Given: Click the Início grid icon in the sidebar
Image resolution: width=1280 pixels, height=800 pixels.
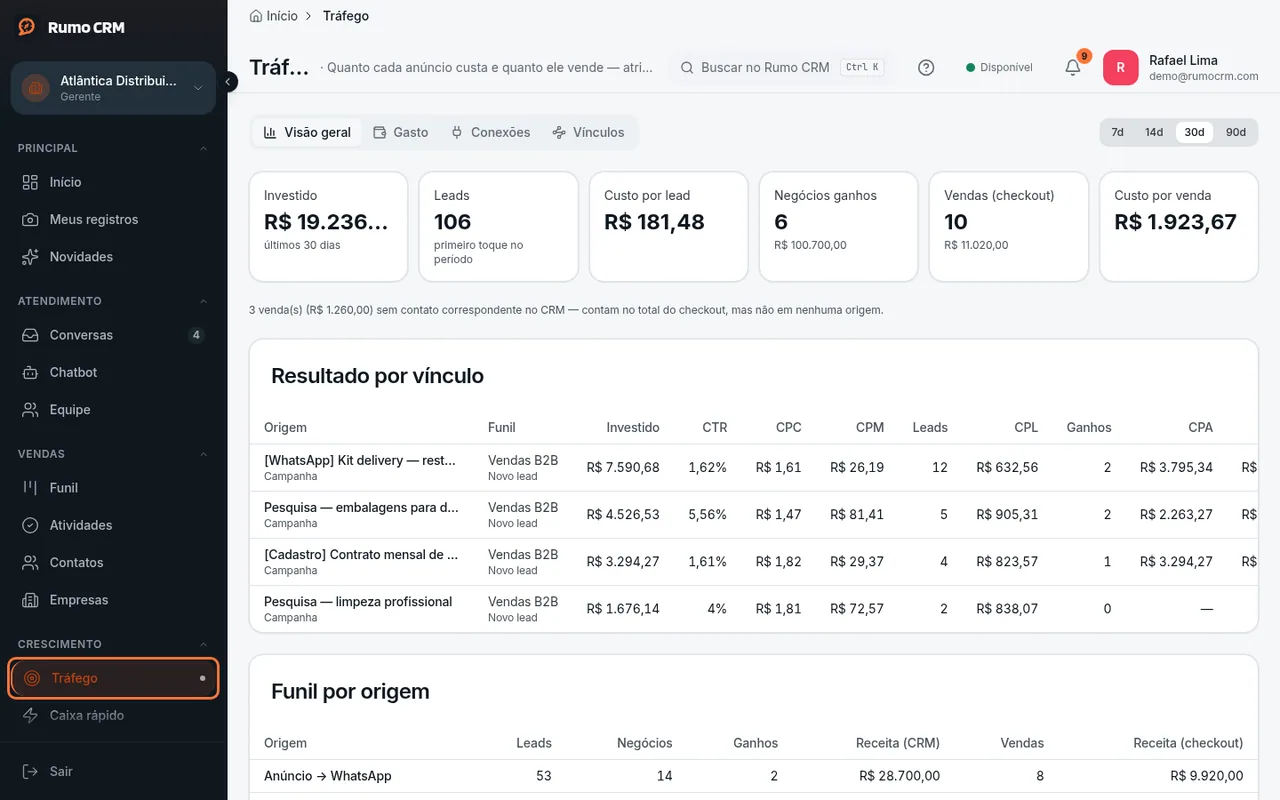Looking at the screenshot, I should pyautogui.click(x=31, y=182).
